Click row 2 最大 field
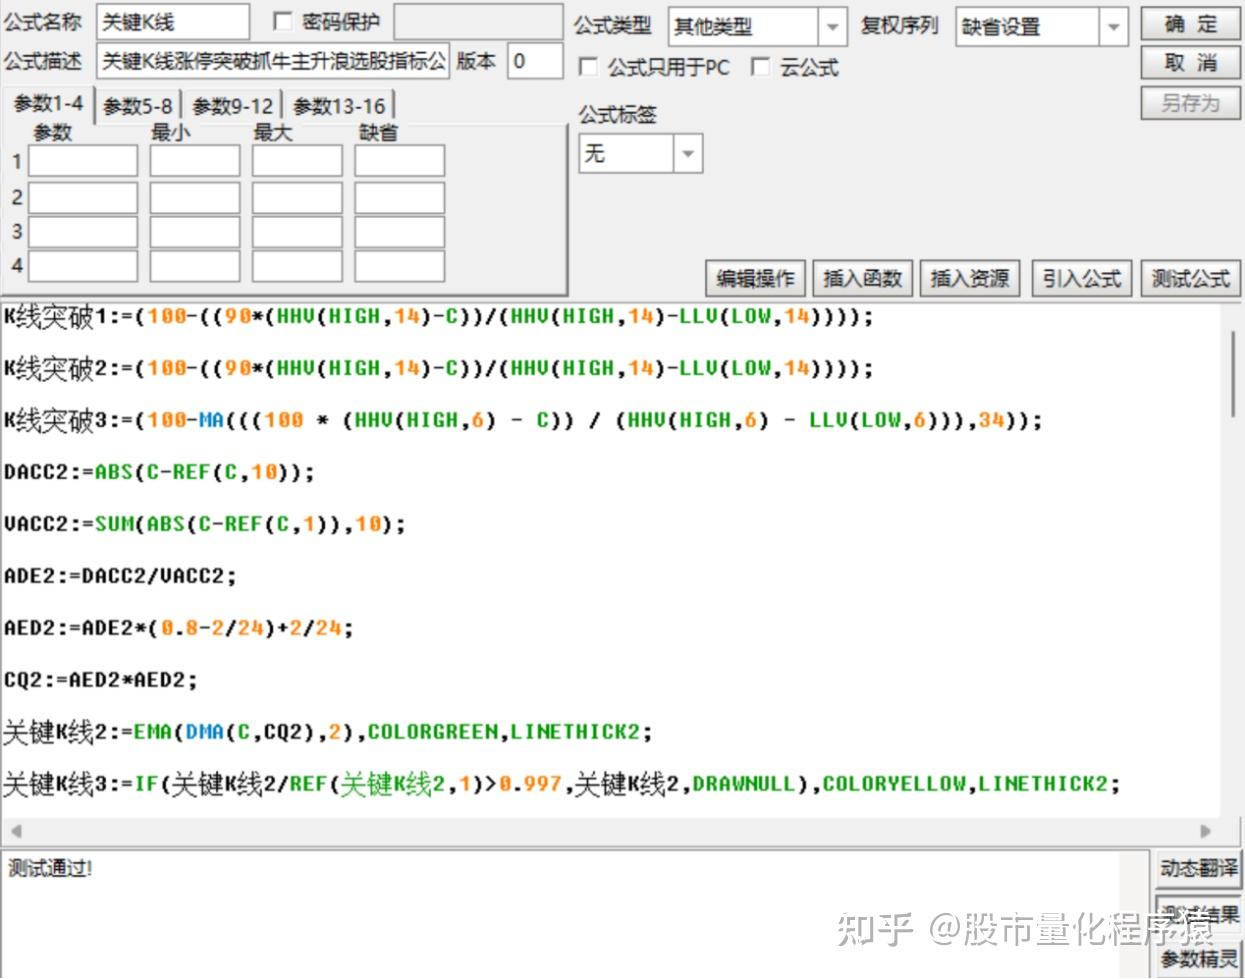Viewport: 1245px width, 979px height. pyautogui.click(x=297, y=197)
